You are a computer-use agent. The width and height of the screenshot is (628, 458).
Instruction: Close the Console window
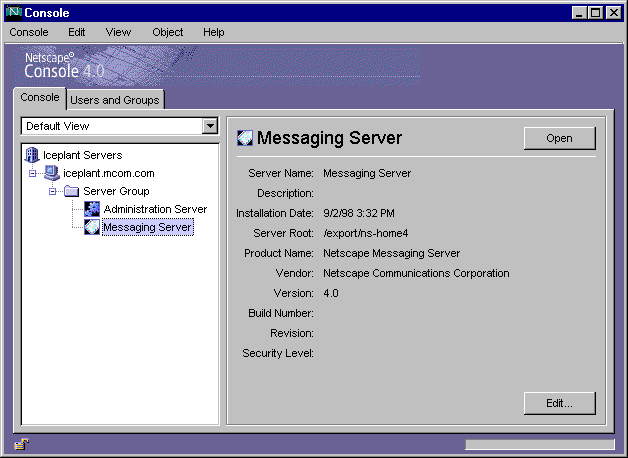[614, 13]
